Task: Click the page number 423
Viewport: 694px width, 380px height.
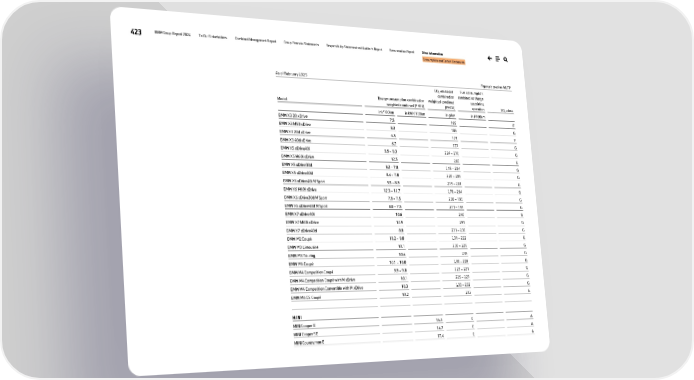Action: pos(136,32)
